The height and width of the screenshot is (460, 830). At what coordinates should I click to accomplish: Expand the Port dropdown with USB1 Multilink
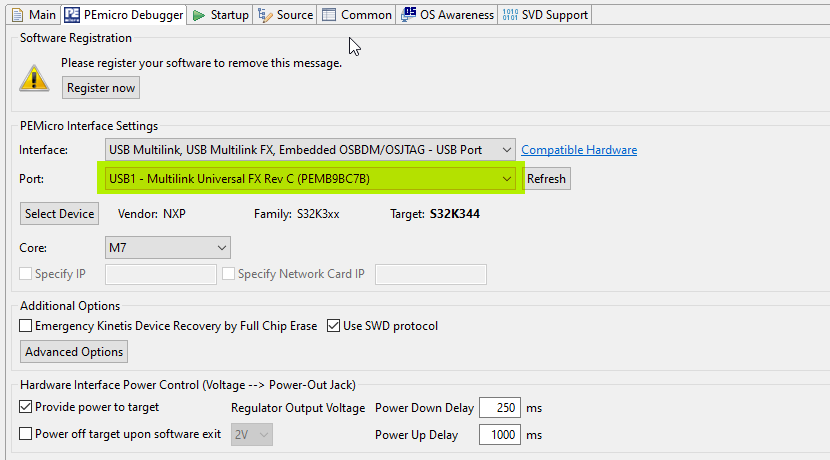[x=310, y=179]
